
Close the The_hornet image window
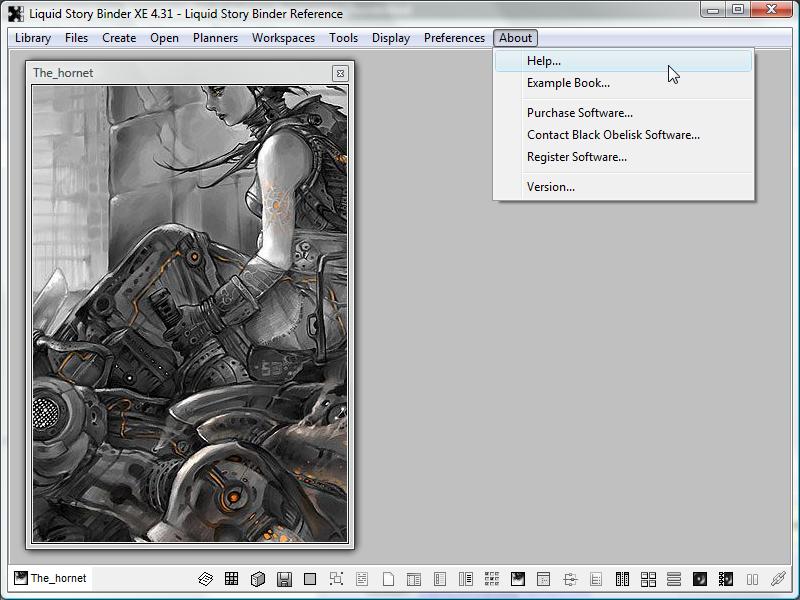pyautogui.click(x=340, y=73)
